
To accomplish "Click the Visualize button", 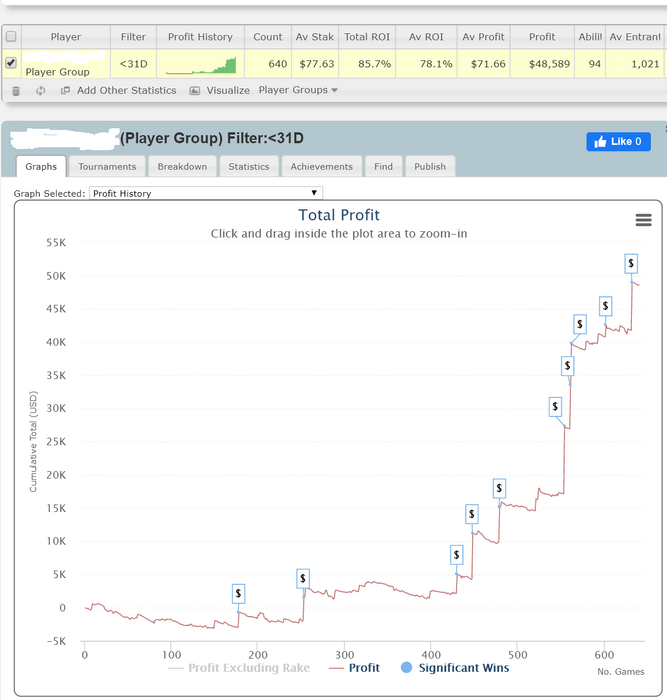I will (x=220, y=91).
